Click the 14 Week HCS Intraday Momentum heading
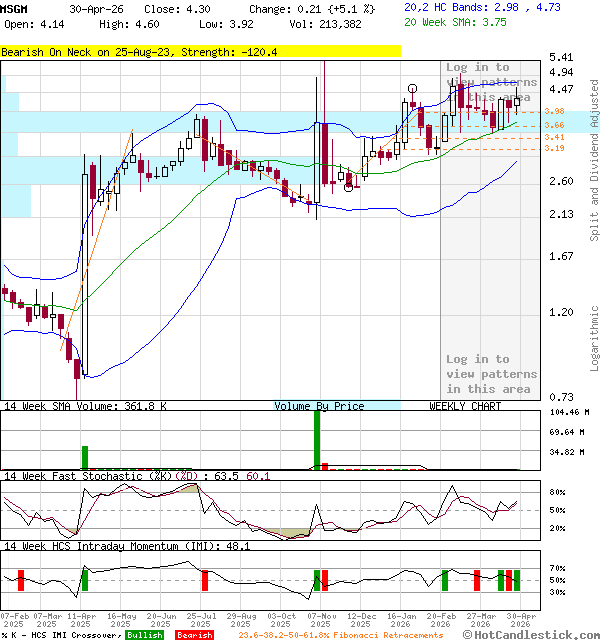The width and height of the screenshot is (600, 640). coord(126,546)
